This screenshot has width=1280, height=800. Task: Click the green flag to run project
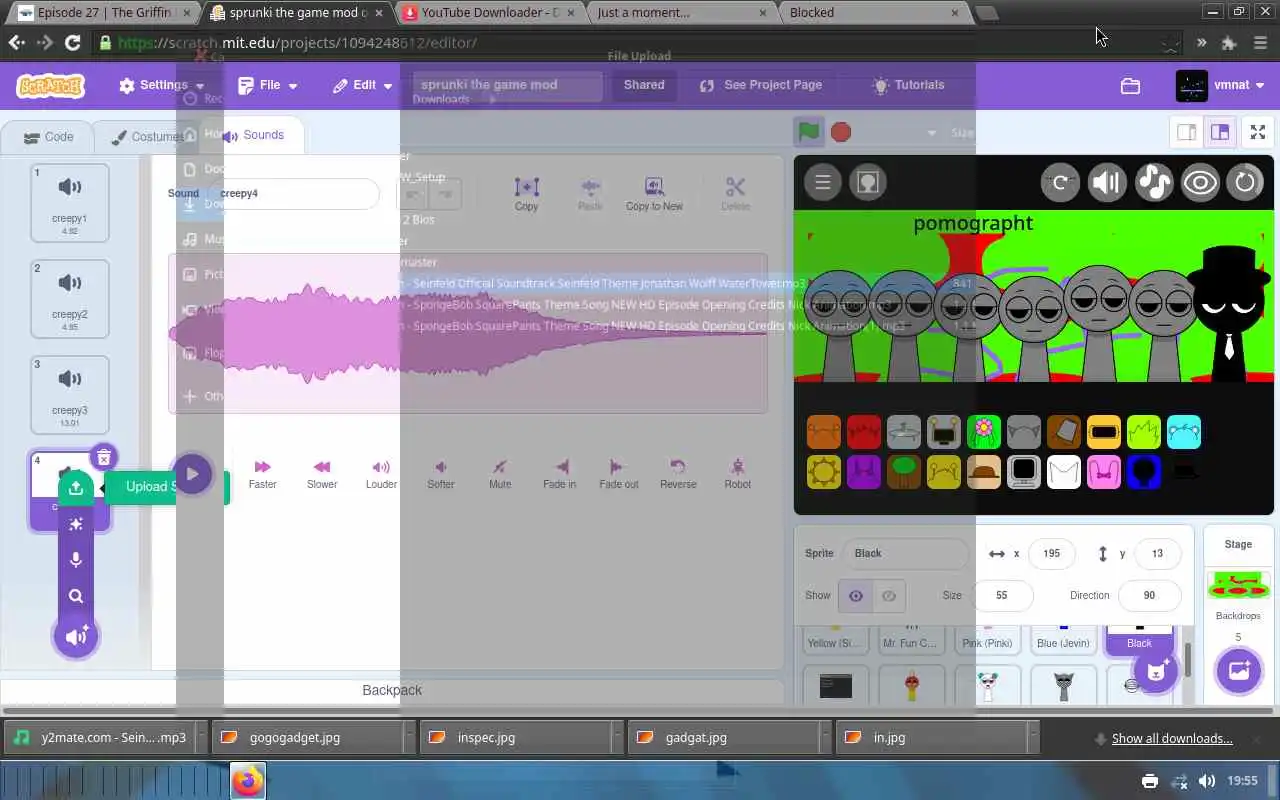809,132
